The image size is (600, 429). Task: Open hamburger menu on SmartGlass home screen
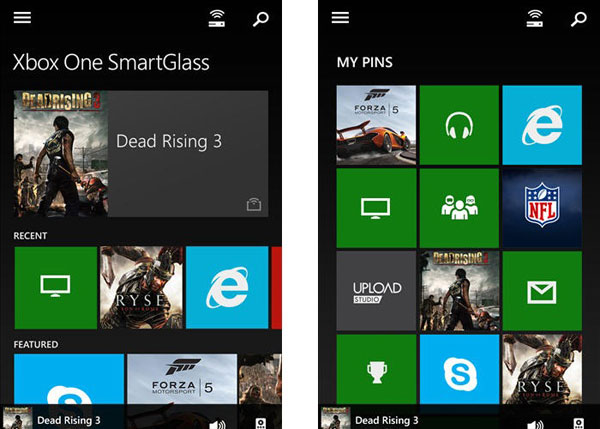pyautogui.click(x=22, y=17)
